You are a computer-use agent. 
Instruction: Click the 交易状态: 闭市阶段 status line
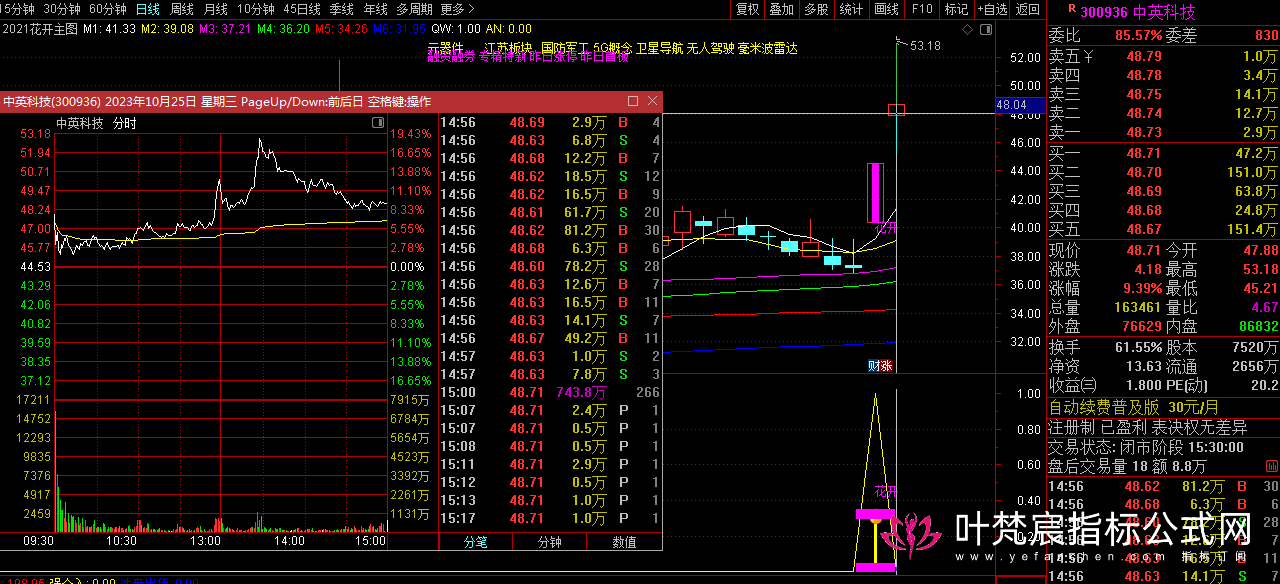click(1146, 448)
